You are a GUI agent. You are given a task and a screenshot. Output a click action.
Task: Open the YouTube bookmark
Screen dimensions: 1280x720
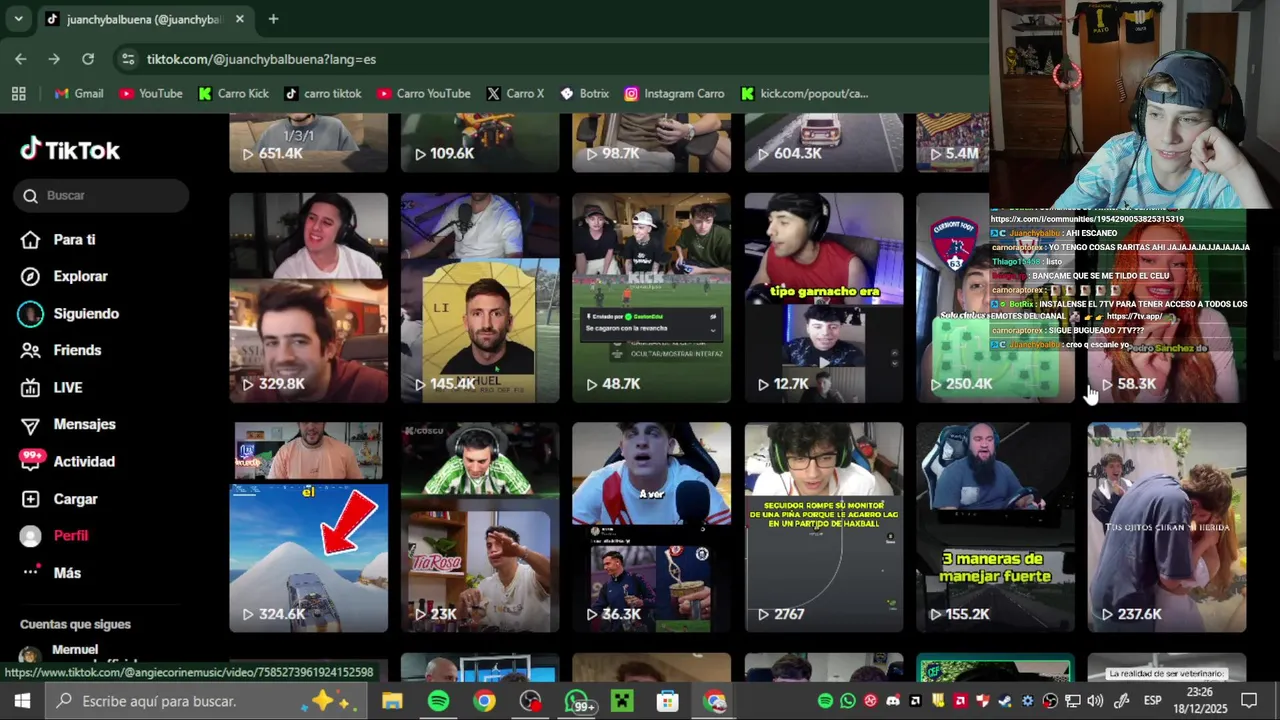[151, 94]
